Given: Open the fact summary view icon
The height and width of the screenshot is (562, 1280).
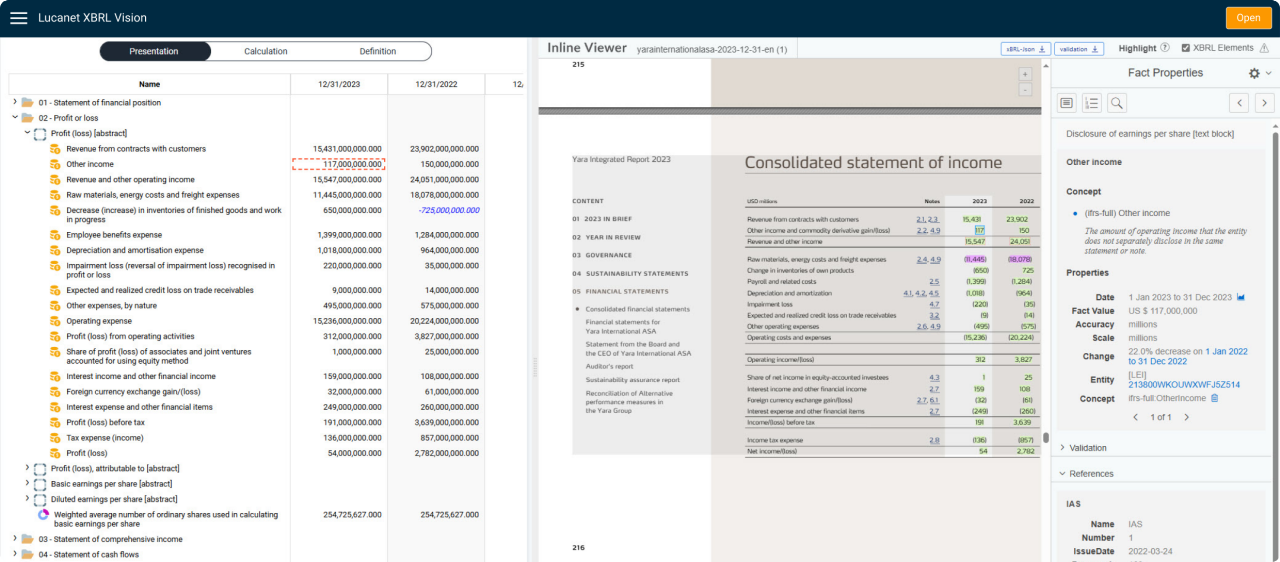Looking at the screenshot, I should [x=1067, y=103].
